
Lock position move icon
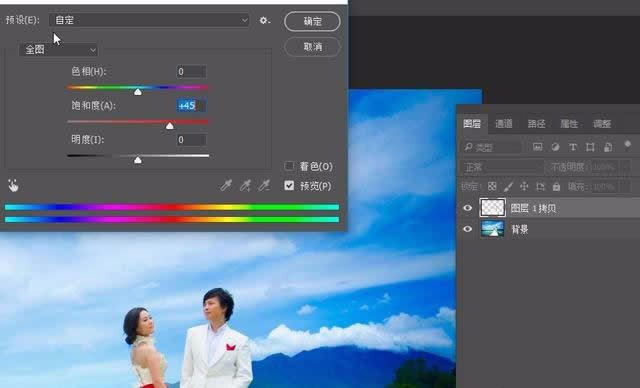click(524, 186)
